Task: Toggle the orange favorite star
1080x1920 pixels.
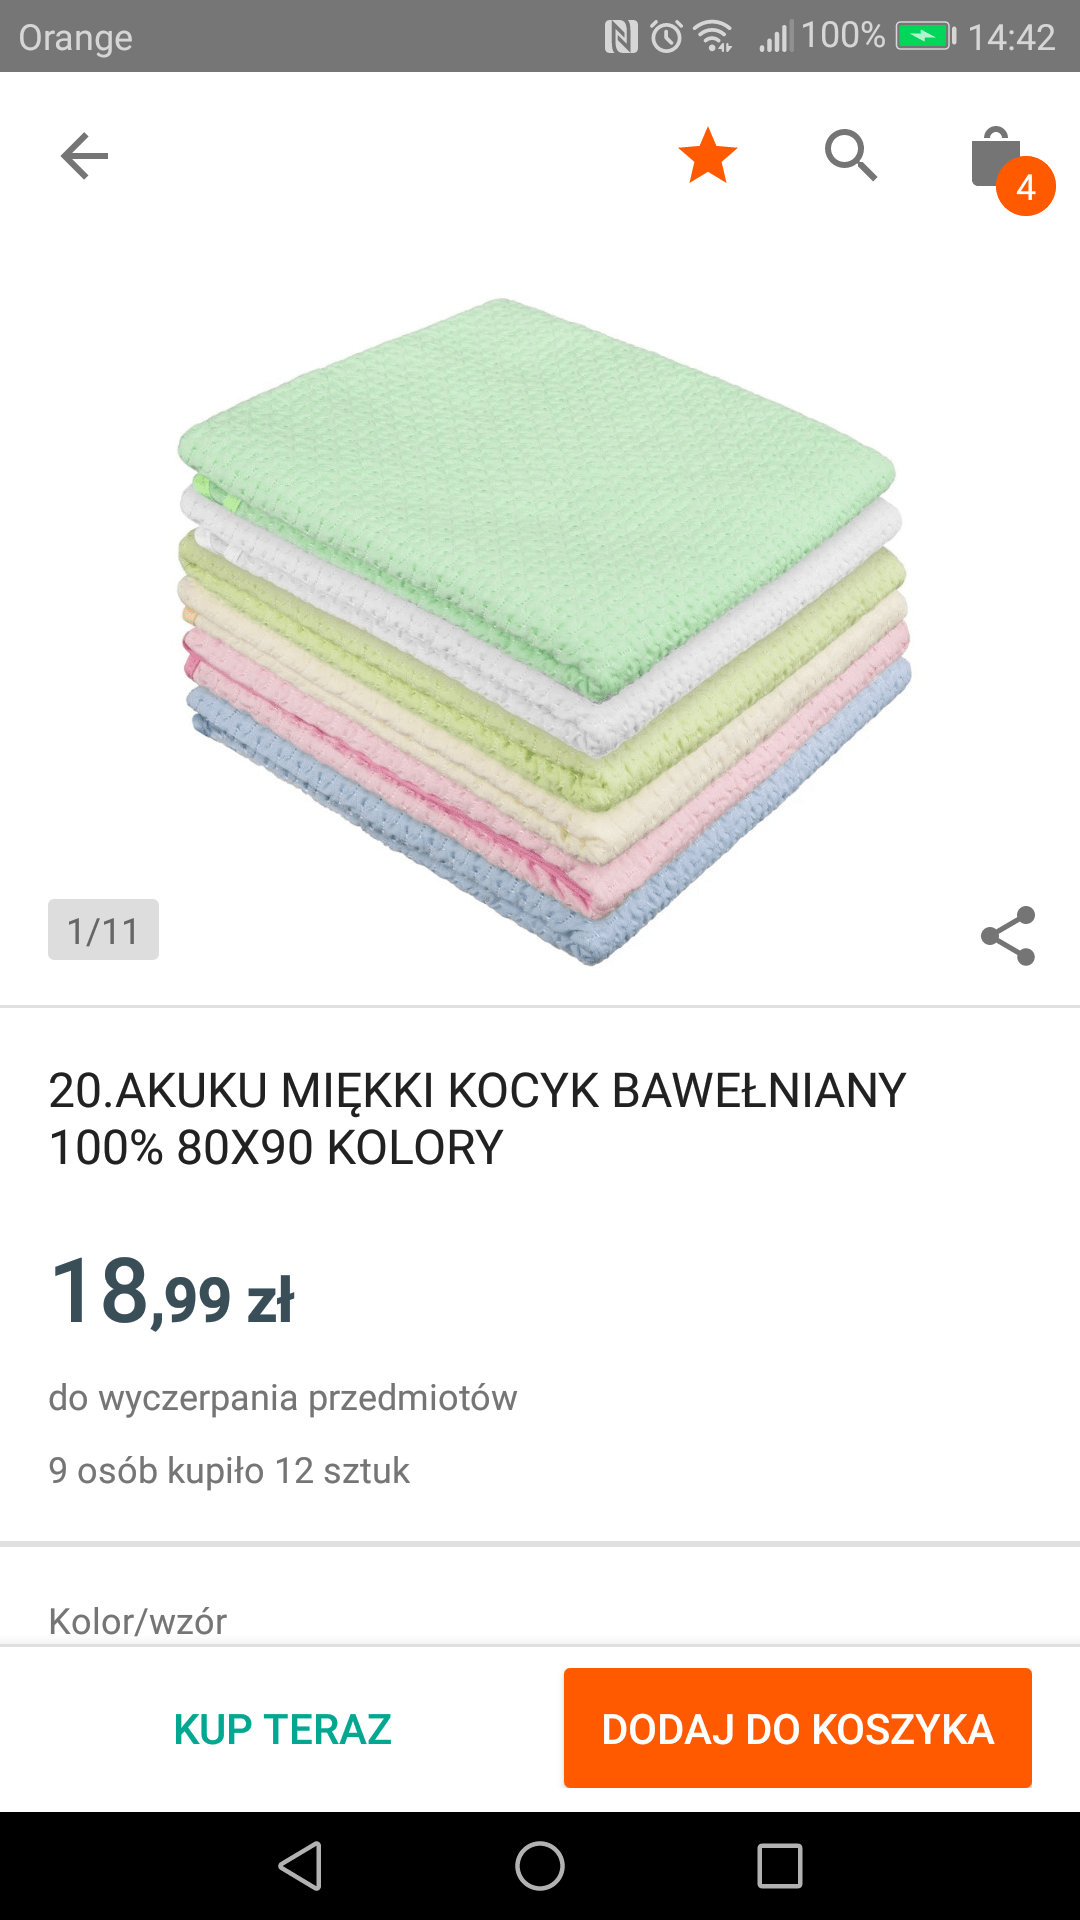Action: 708,156
